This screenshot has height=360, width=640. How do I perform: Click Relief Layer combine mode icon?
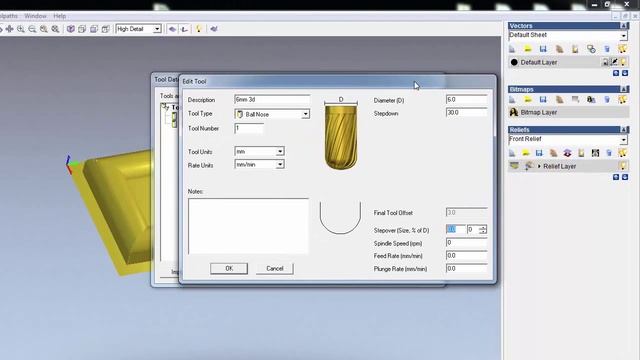529,166
